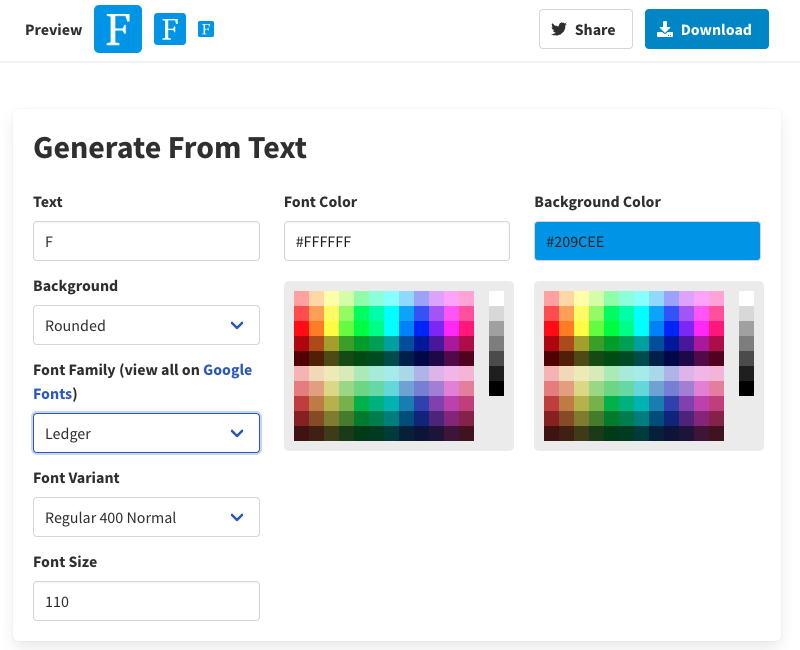This screenshot has width=800, height=650.
Task: Share the favicon on Twitter
Action: tap(585, 29)
